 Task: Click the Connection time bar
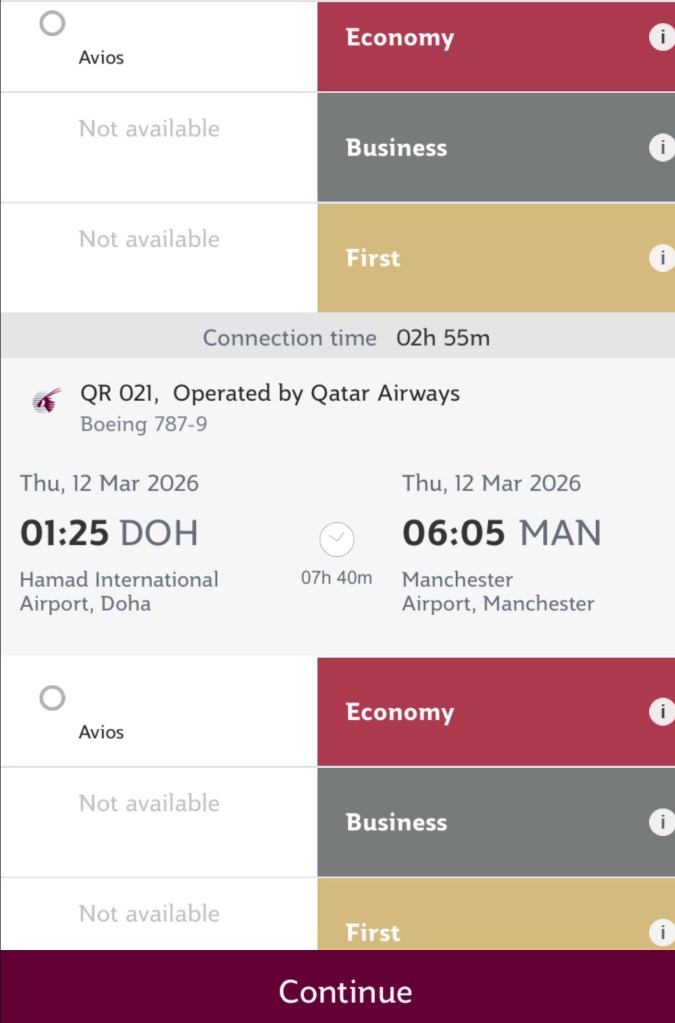tap(337, 337)
